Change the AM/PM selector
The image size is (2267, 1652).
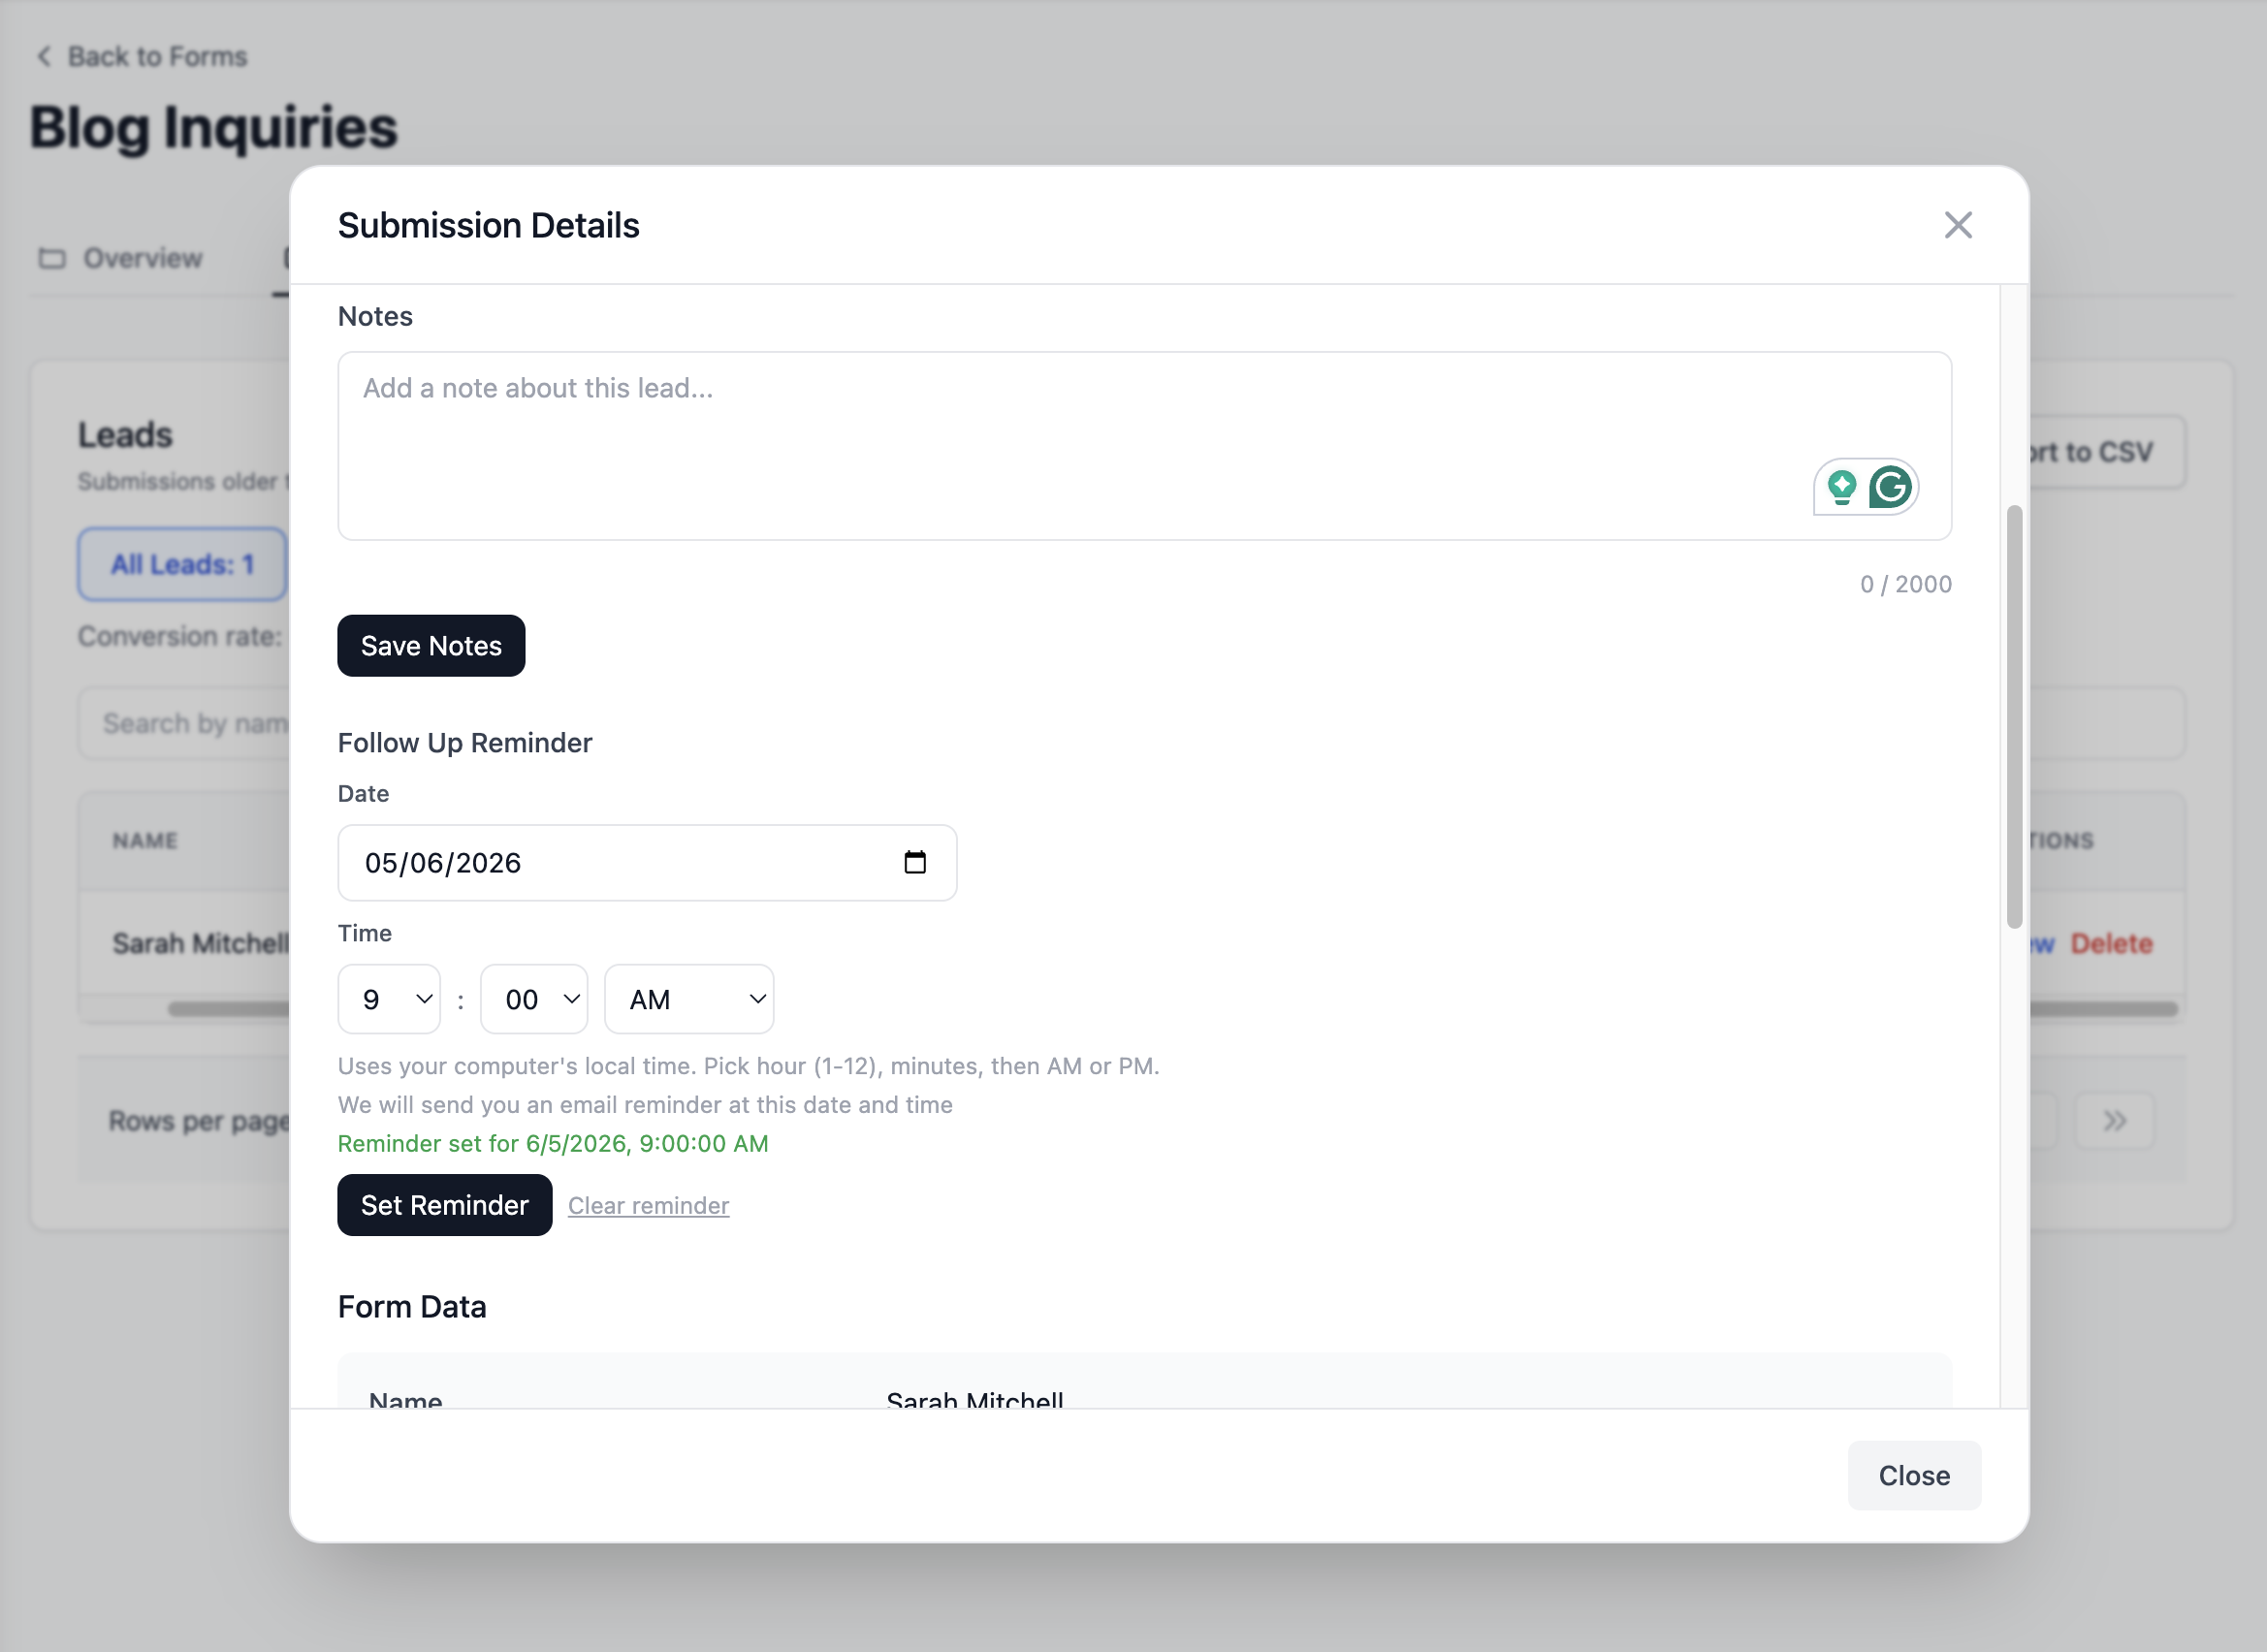click(689, 998)
